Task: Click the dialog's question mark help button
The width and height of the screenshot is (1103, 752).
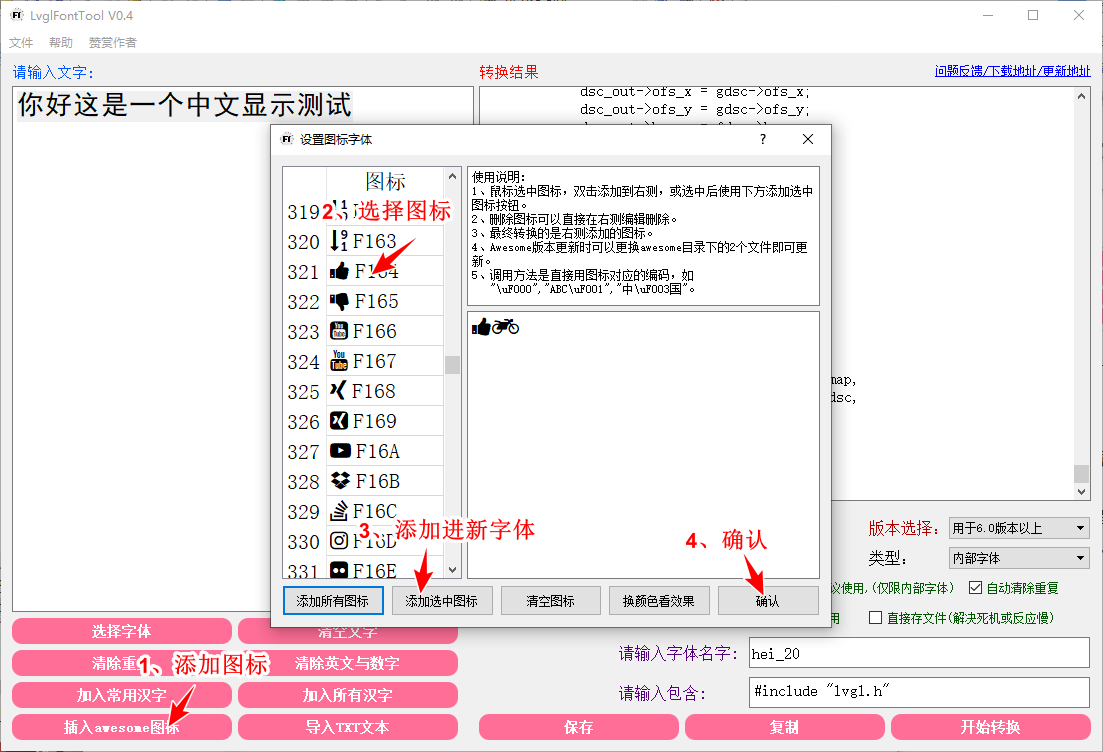Action: pos(762,139)
